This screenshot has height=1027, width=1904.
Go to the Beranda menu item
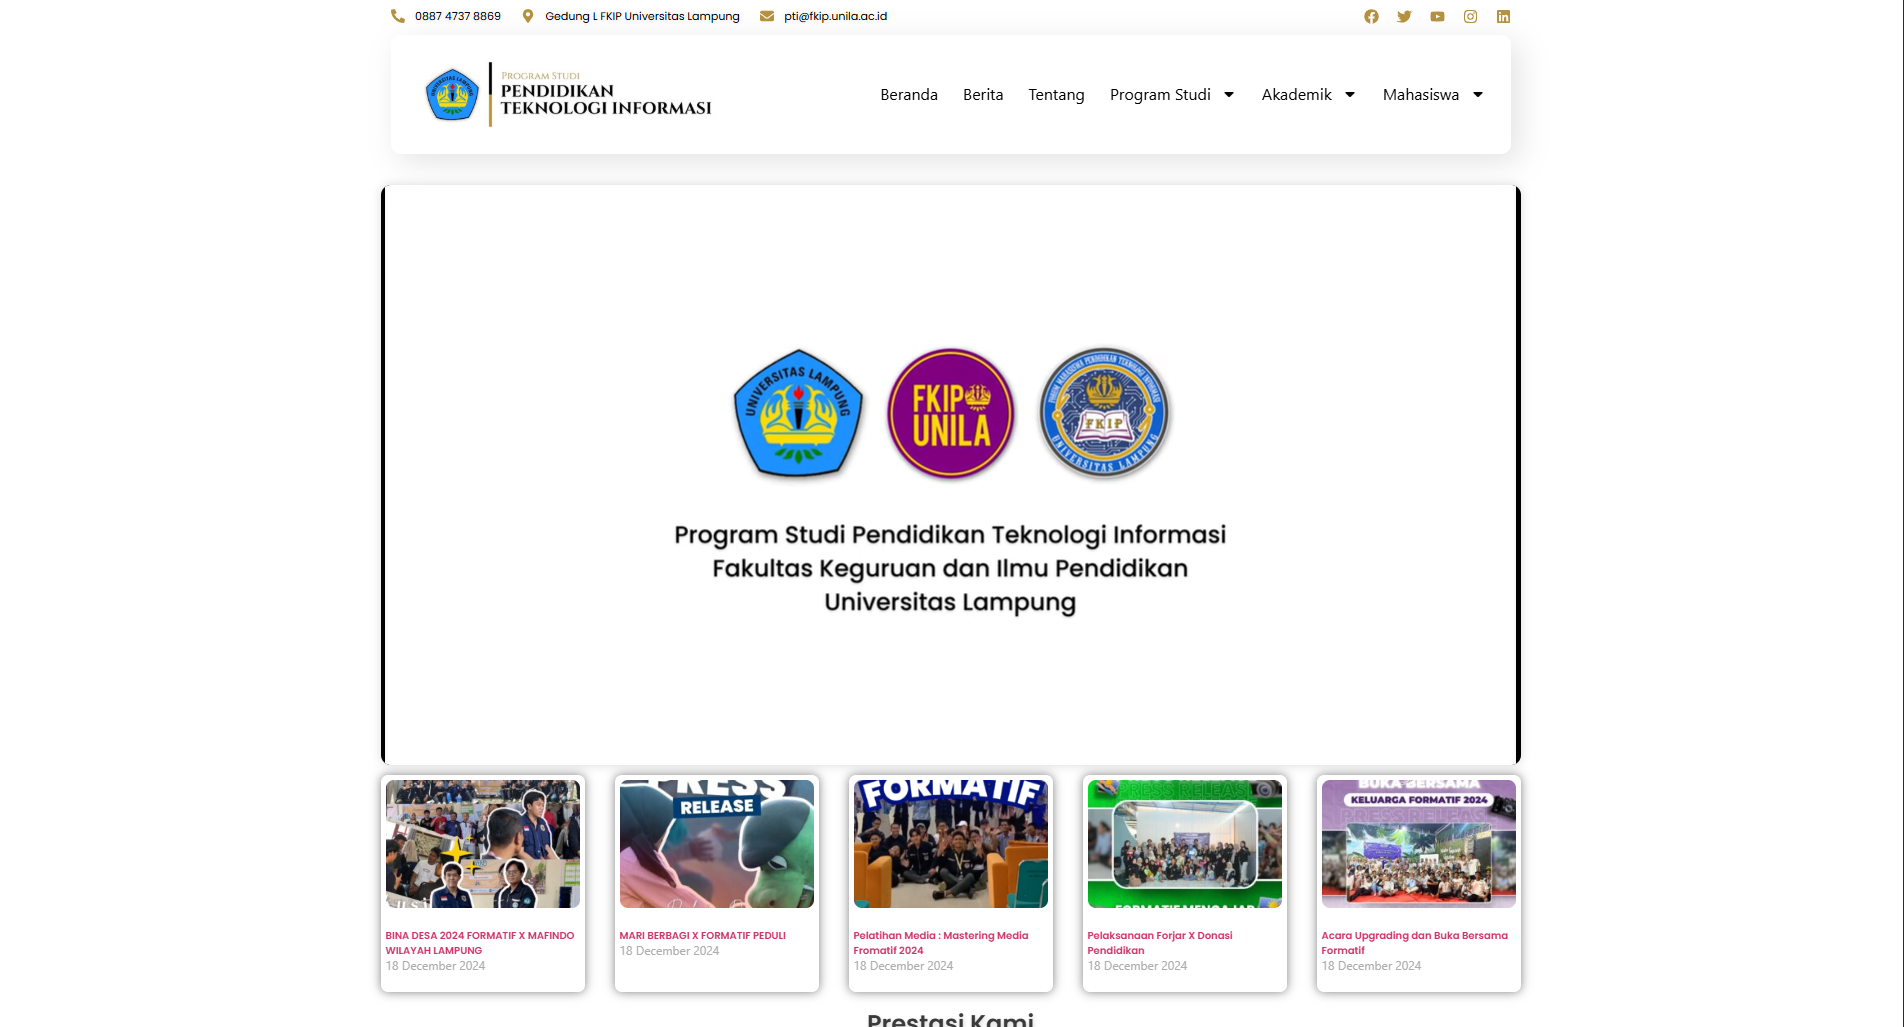(x=908, y=95)
